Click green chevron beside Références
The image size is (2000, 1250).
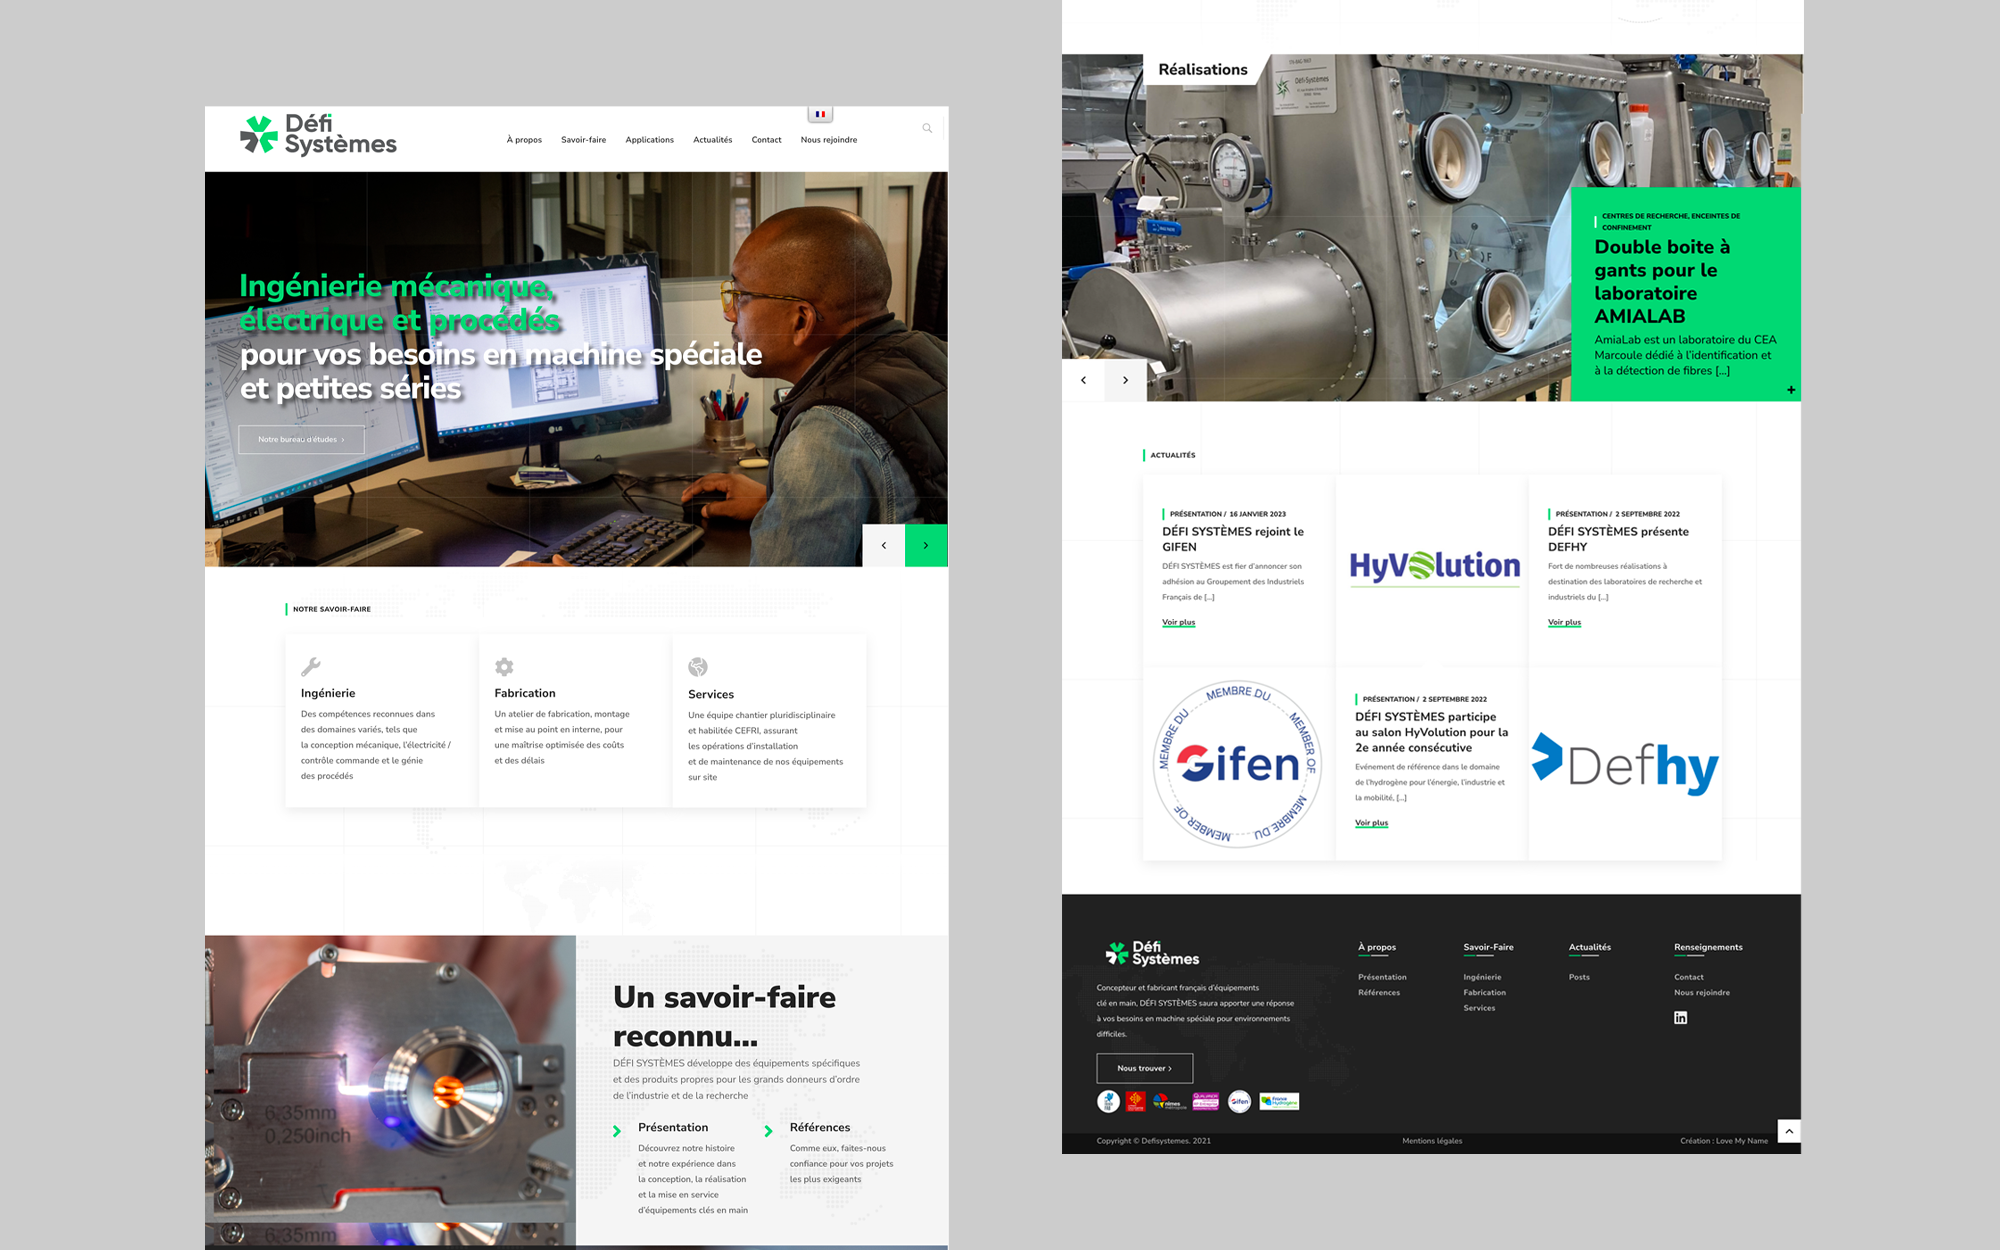(x=768, y=1131)
